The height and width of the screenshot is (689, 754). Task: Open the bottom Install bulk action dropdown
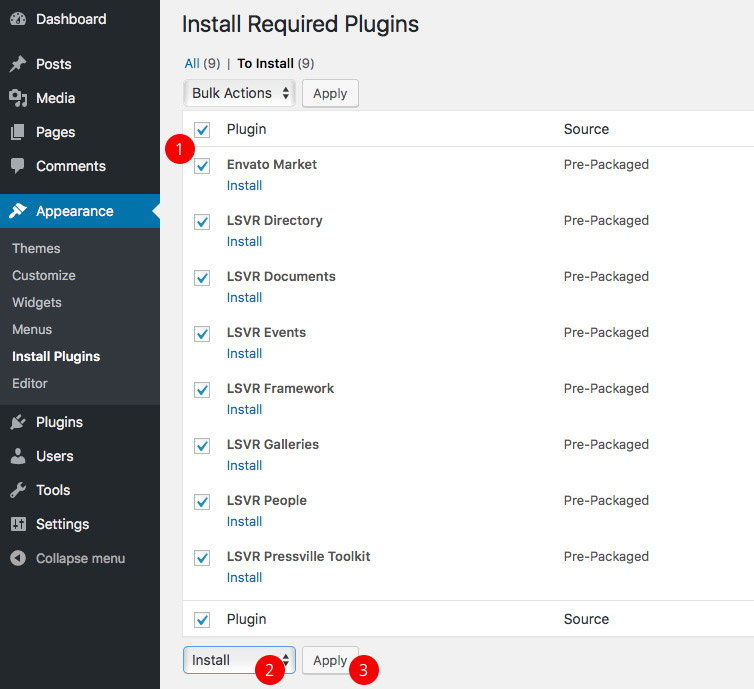239,660
